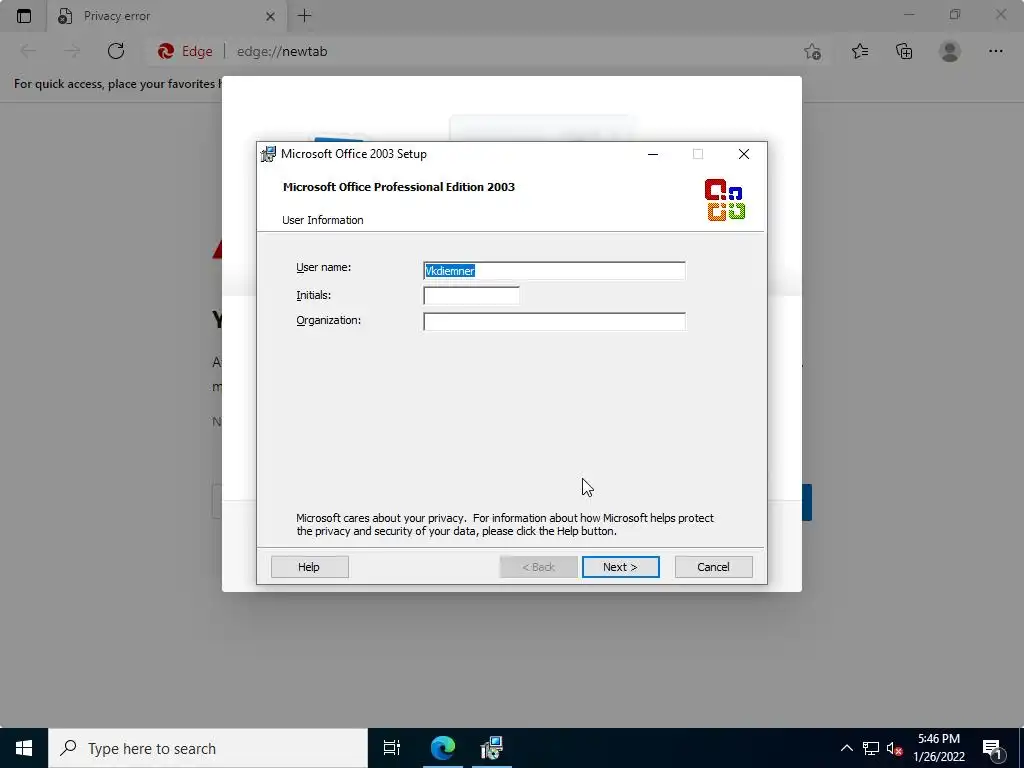Open Task View on the taskbar
Viewport: 1024px width, 768px height.
coord(391,748)
